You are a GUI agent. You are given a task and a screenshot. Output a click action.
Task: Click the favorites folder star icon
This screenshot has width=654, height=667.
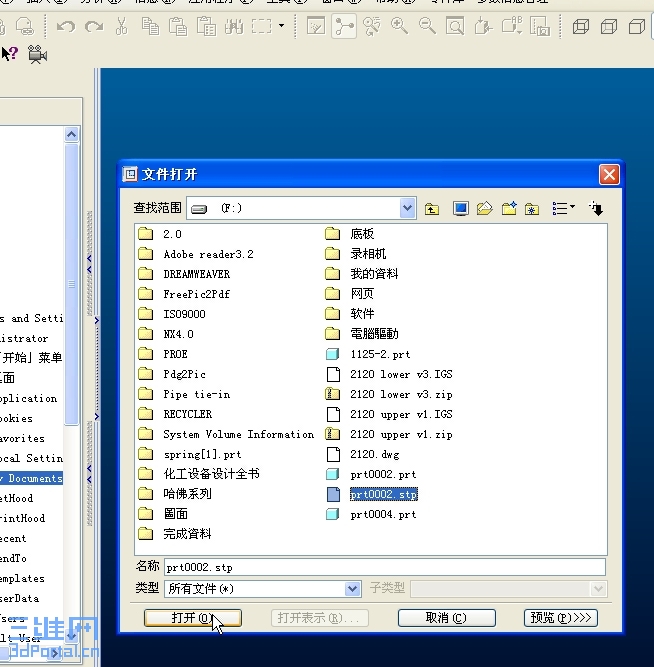point(532,209)
